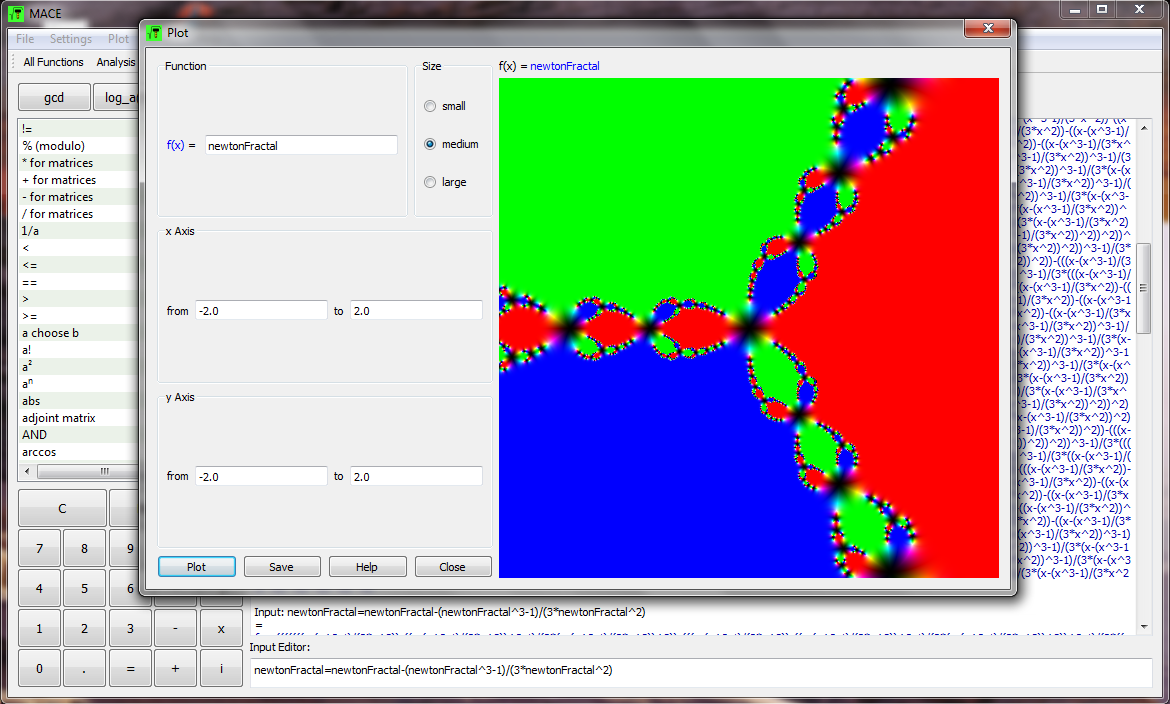Click the f(x) function input field

click(301, 146)
